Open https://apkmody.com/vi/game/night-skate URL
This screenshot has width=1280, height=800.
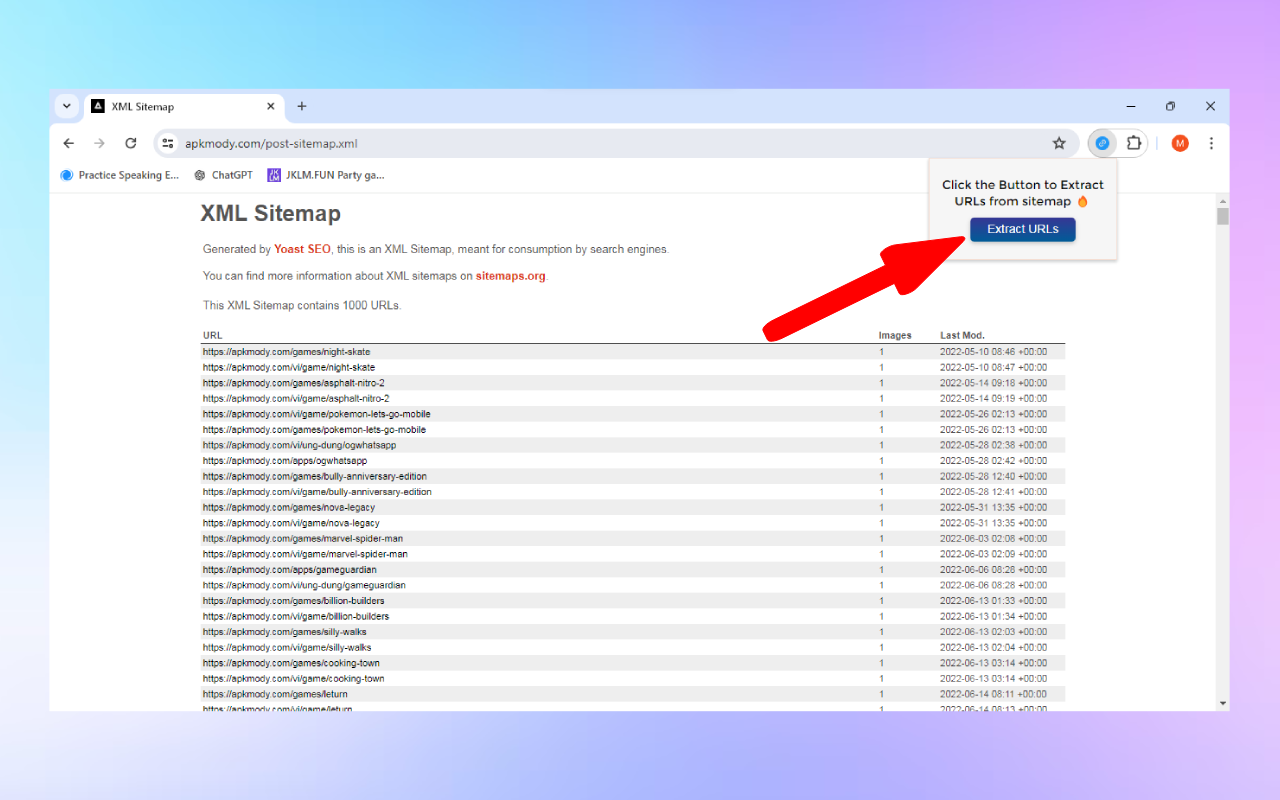[x=289, y=367]
